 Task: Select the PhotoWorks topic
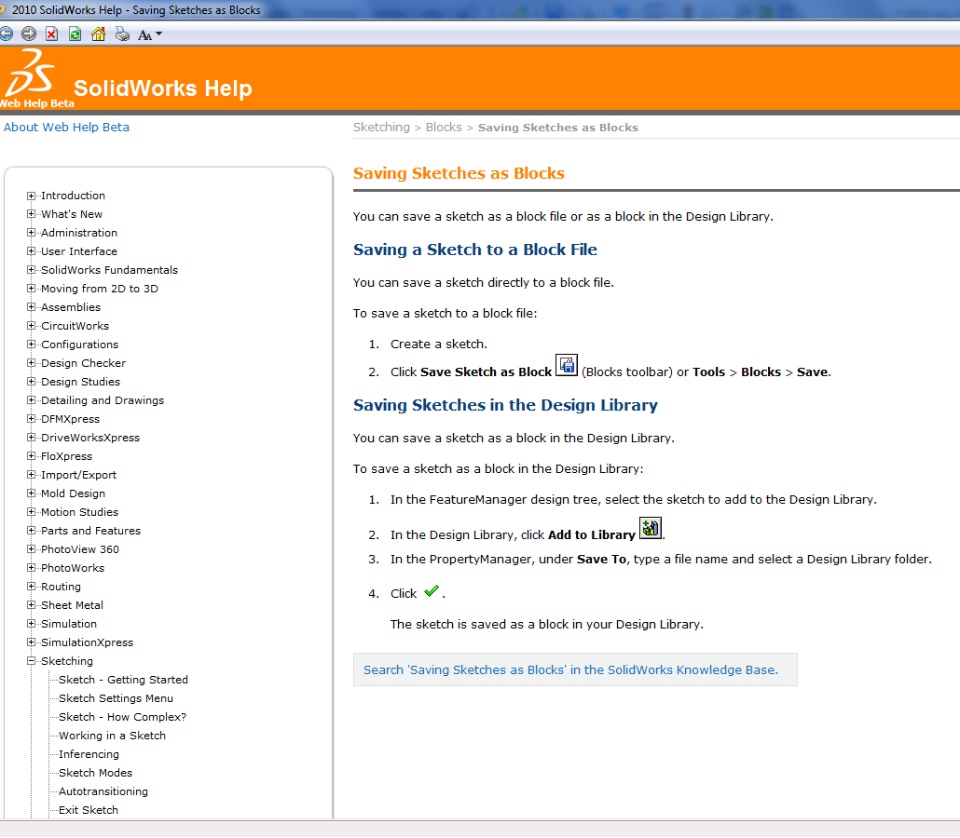click(x=72, y=568)
